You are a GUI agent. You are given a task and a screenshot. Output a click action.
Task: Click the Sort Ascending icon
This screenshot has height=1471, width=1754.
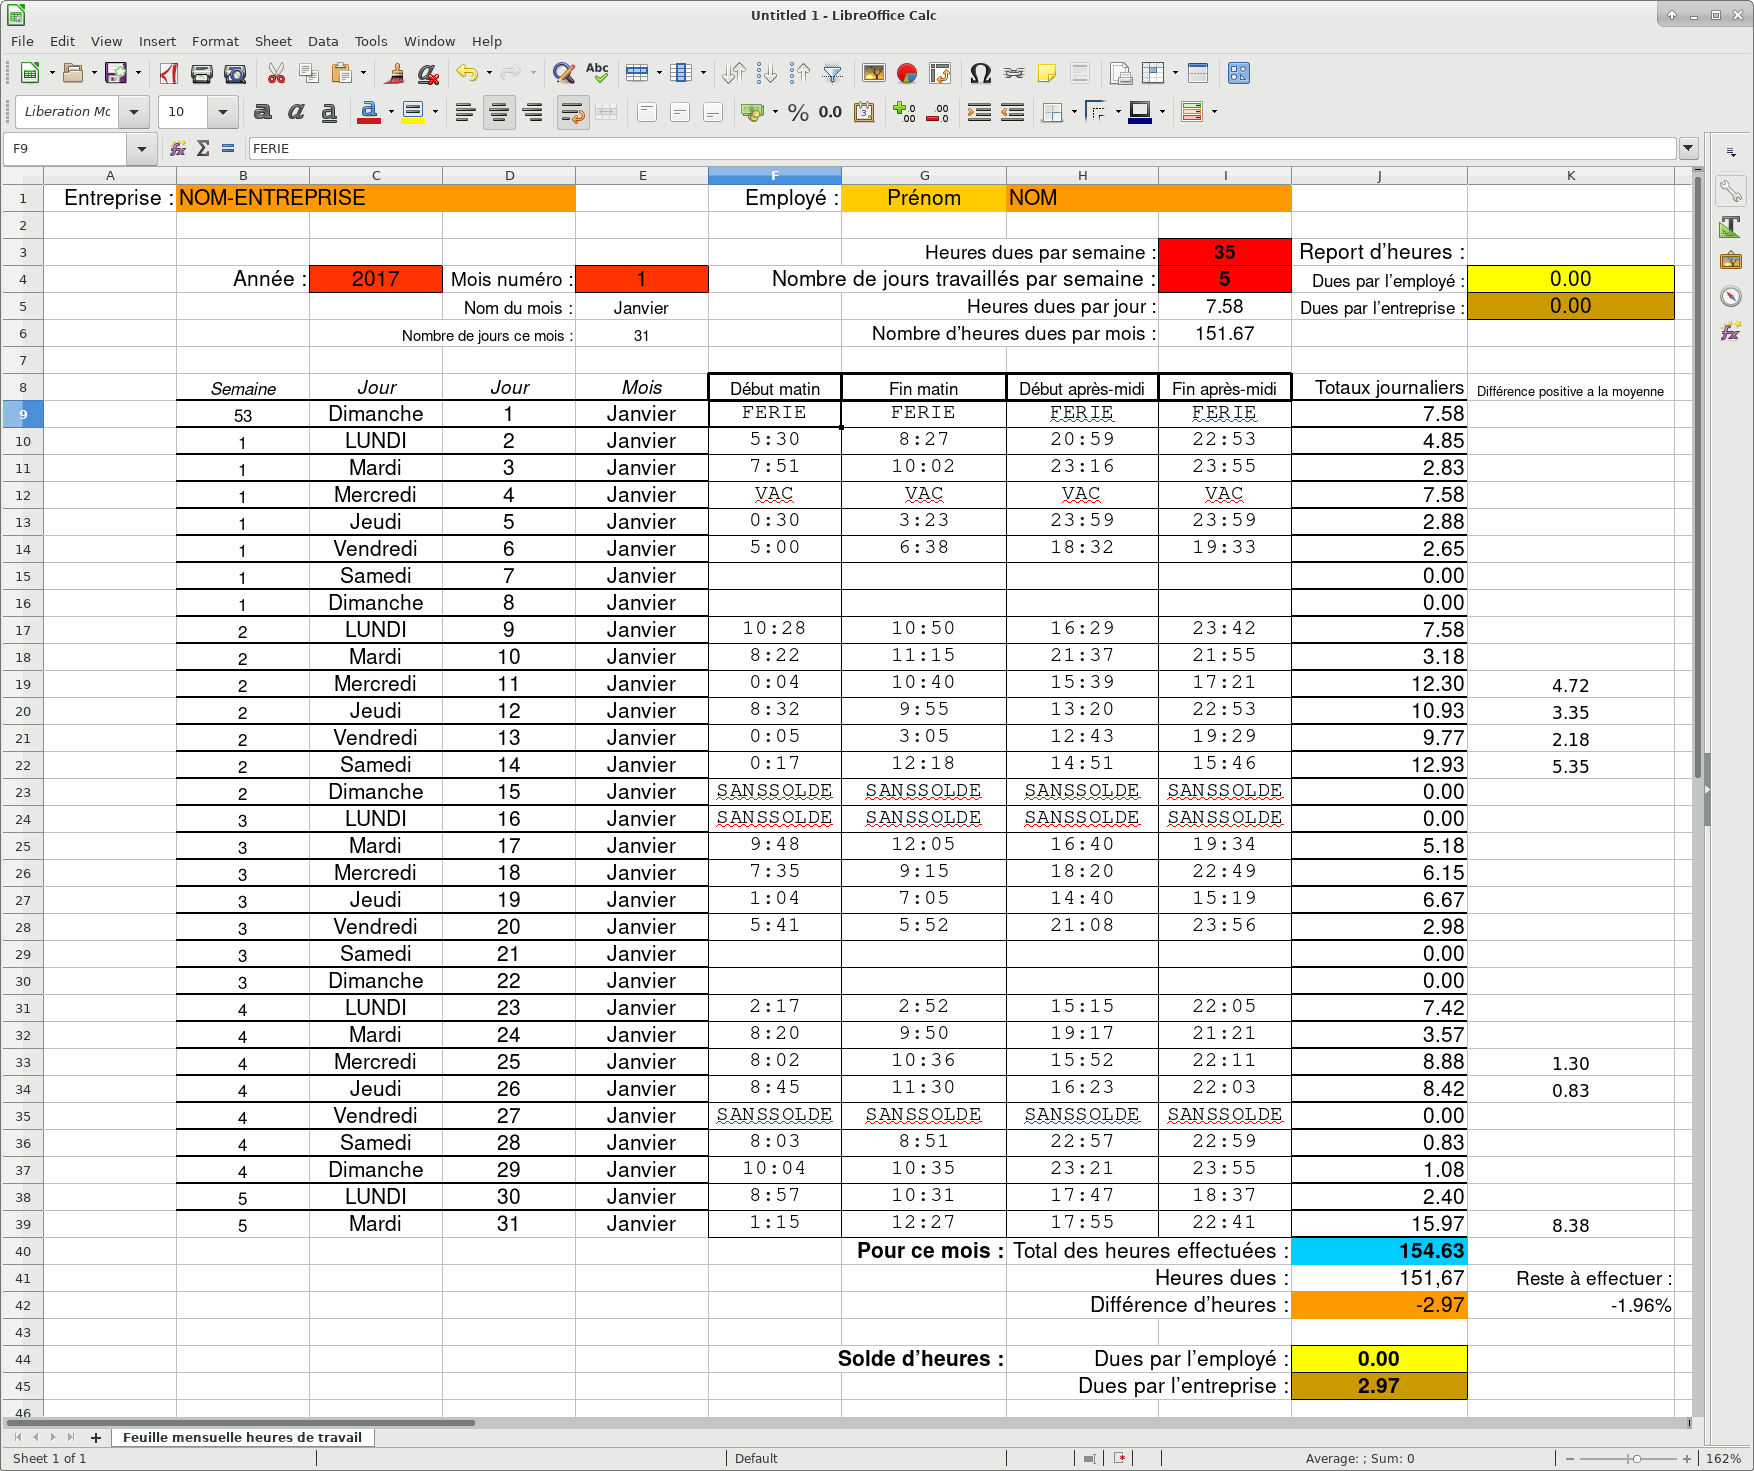tap(767, 73)
